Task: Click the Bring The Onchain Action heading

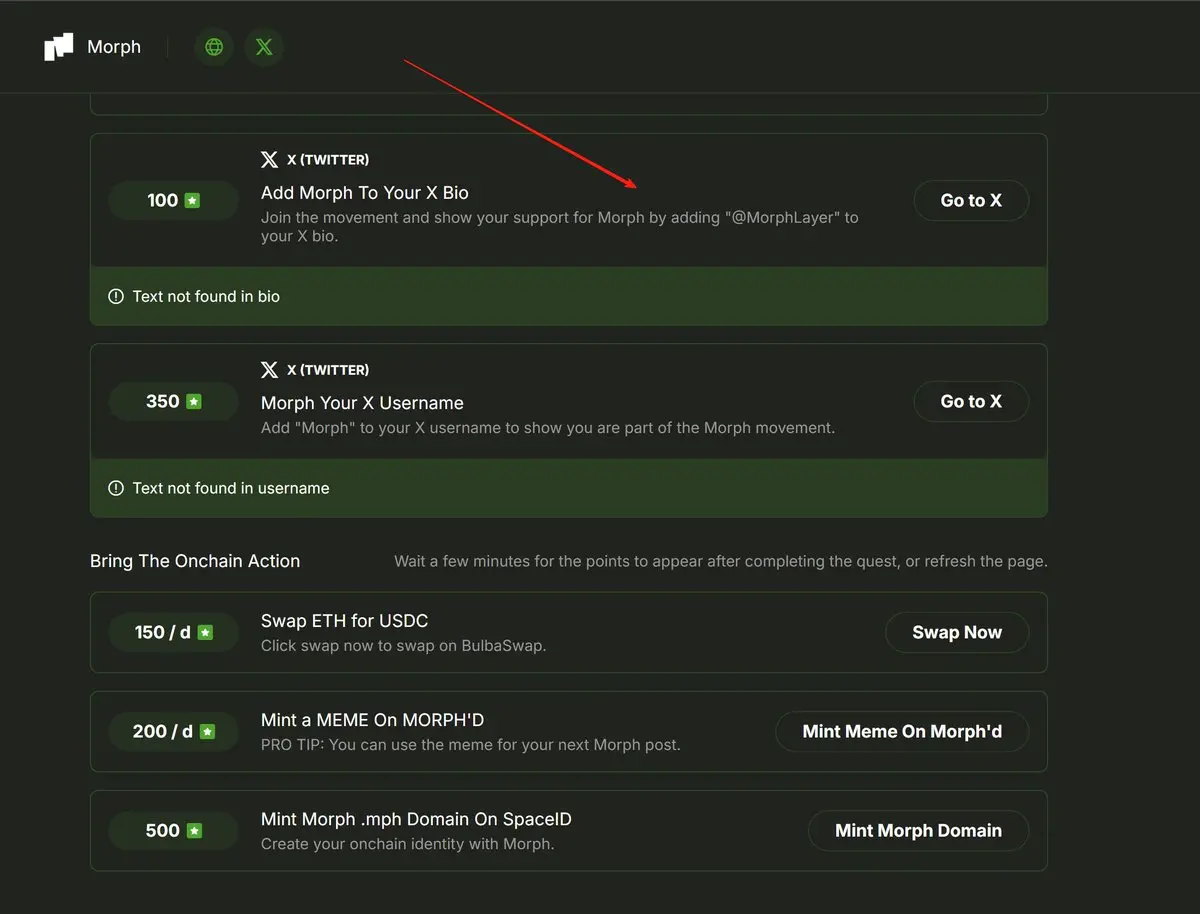Action: click(x=195, y=561)
